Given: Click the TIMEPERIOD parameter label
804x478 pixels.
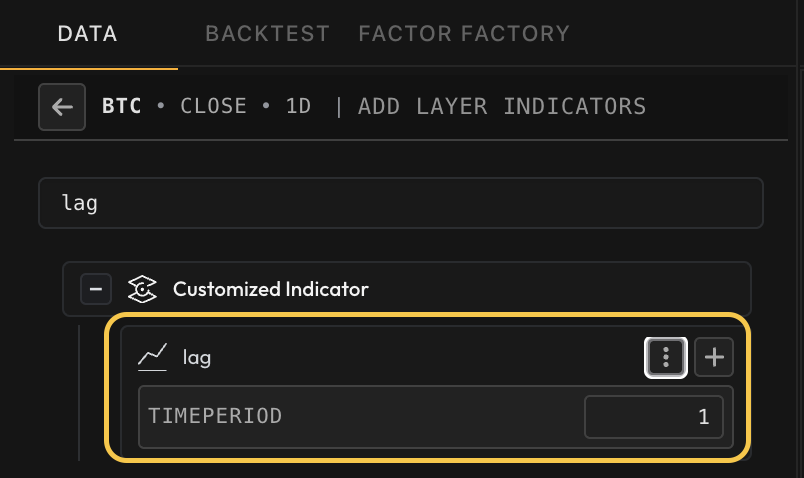Looking at the screenshot, I should click(x=215, y=416).
